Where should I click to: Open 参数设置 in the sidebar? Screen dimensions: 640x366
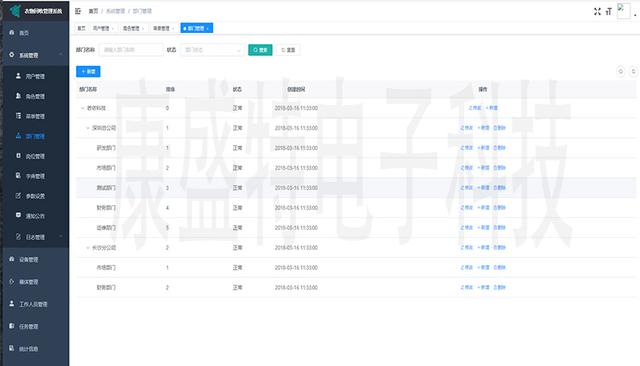(35, 196)
